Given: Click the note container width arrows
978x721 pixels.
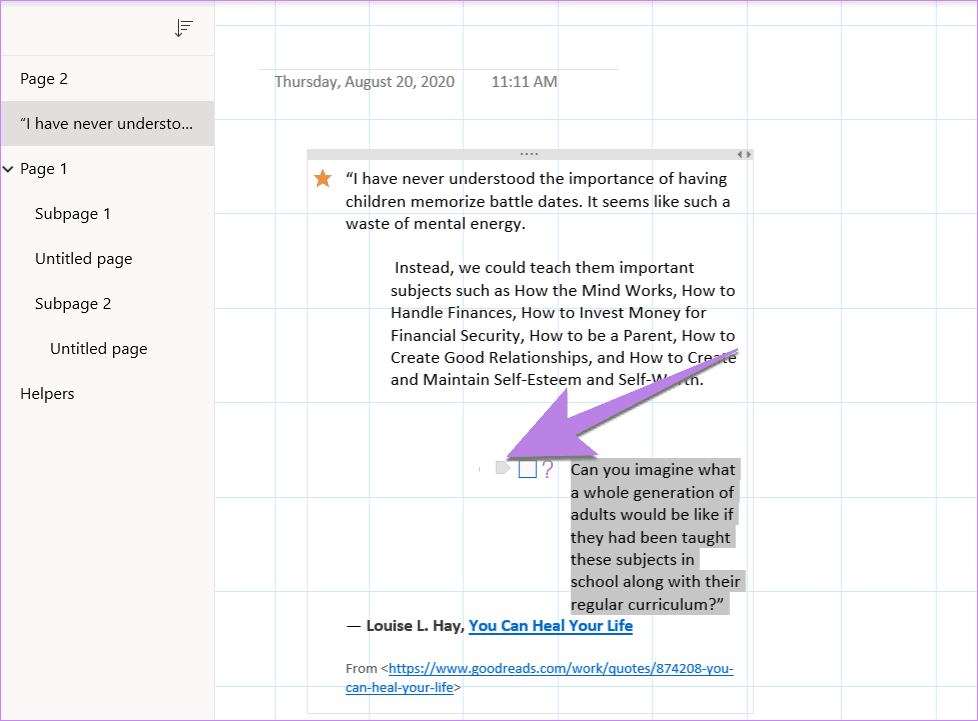Looking at the screenshot, I should [743, 154].
